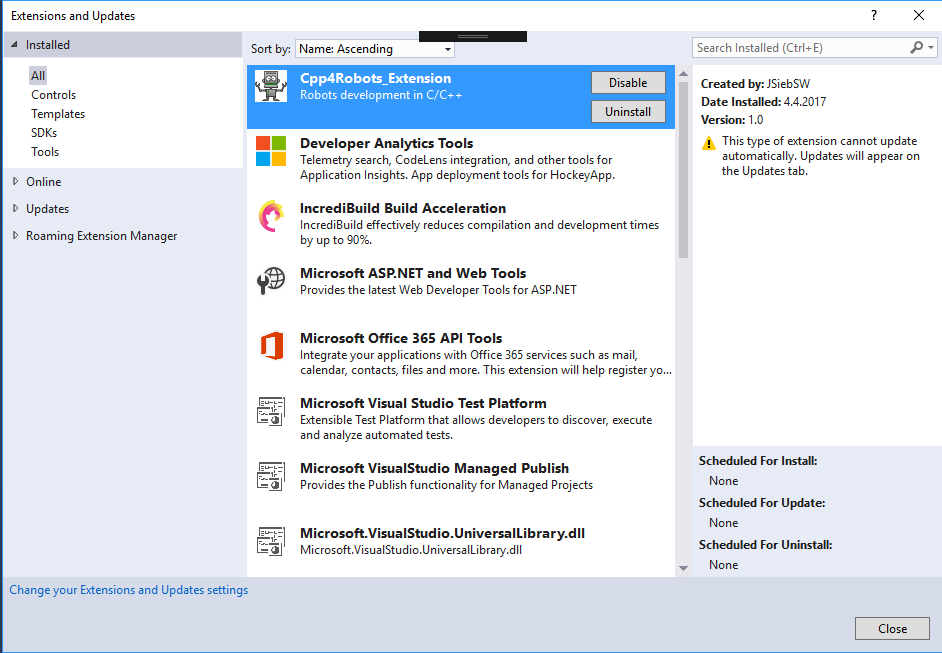Image resolution: width=942 pixels, height=653 pixels.
Task: Select the Developer Analytics Tools title
Action: (x=386, y=144)
